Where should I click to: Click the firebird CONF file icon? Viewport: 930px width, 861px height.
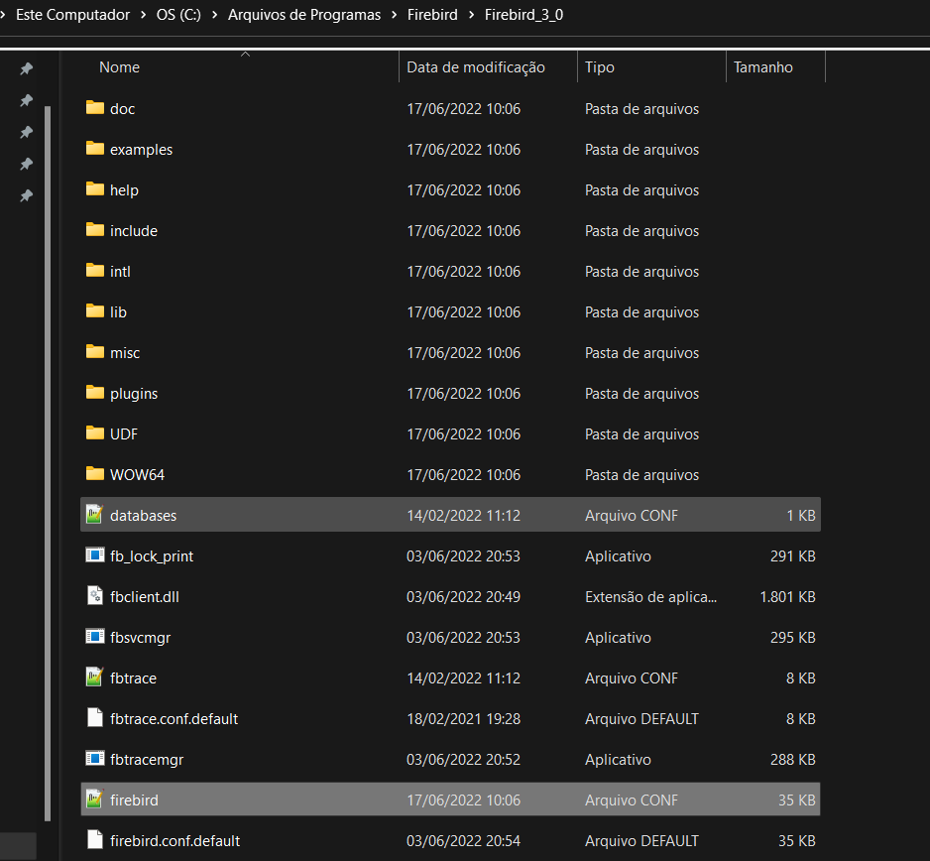[95, 799]
